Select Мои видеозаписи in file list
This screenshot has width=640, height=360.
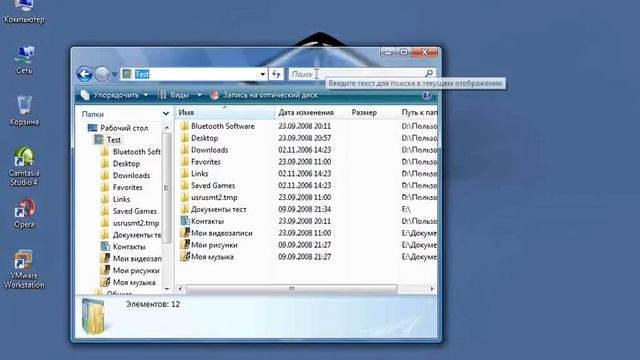tap(217, 233)
